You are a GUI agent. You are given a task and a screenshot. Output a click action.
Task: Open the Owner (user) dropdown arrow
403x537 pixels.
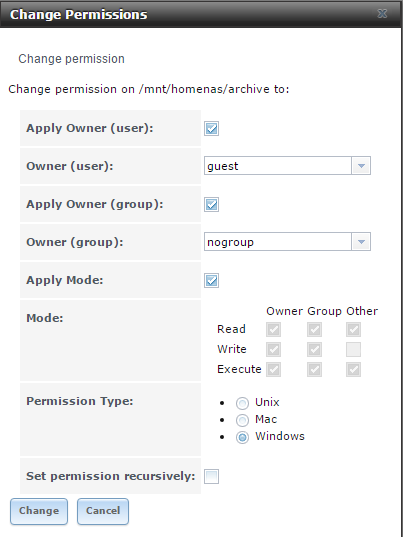coord(361,166)
